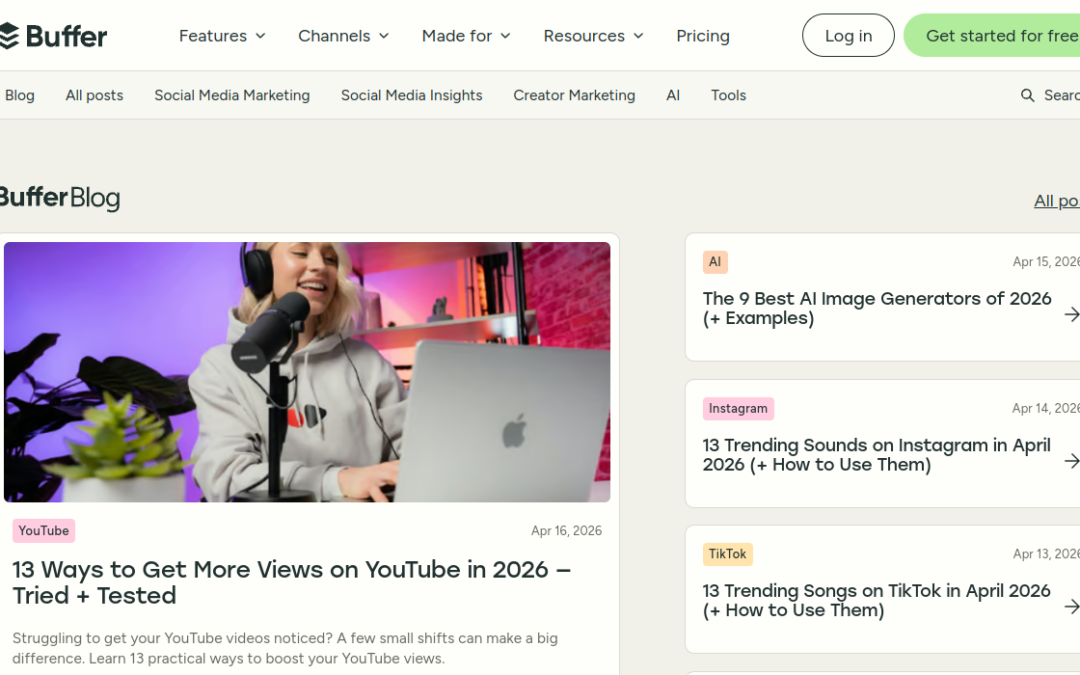Expand the Features dropdown
The width and height of the screenshot is (1080, 675).
pos(222,36)
